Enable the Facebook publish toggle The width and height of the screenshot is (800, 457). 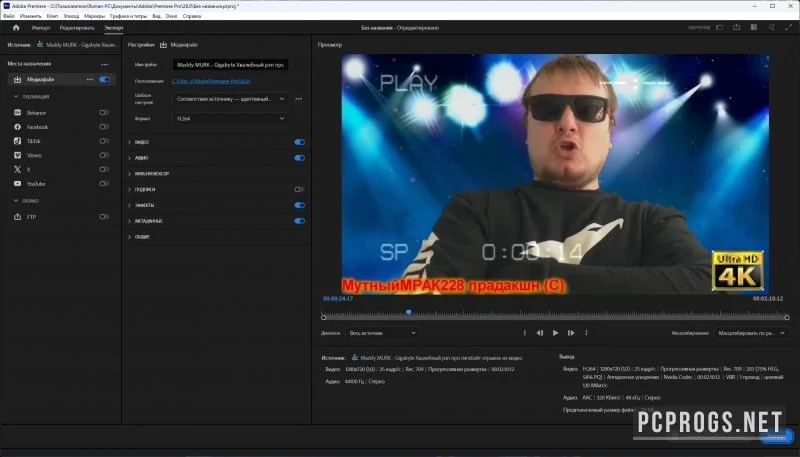tap(104, 127)
